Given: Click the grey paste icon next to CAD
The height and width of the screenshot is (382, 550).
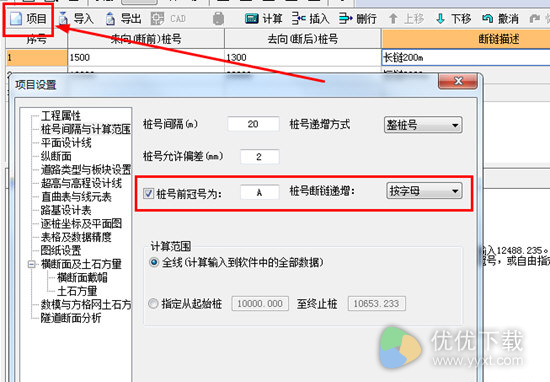Looking at the screenshot, I should (218, 19).
